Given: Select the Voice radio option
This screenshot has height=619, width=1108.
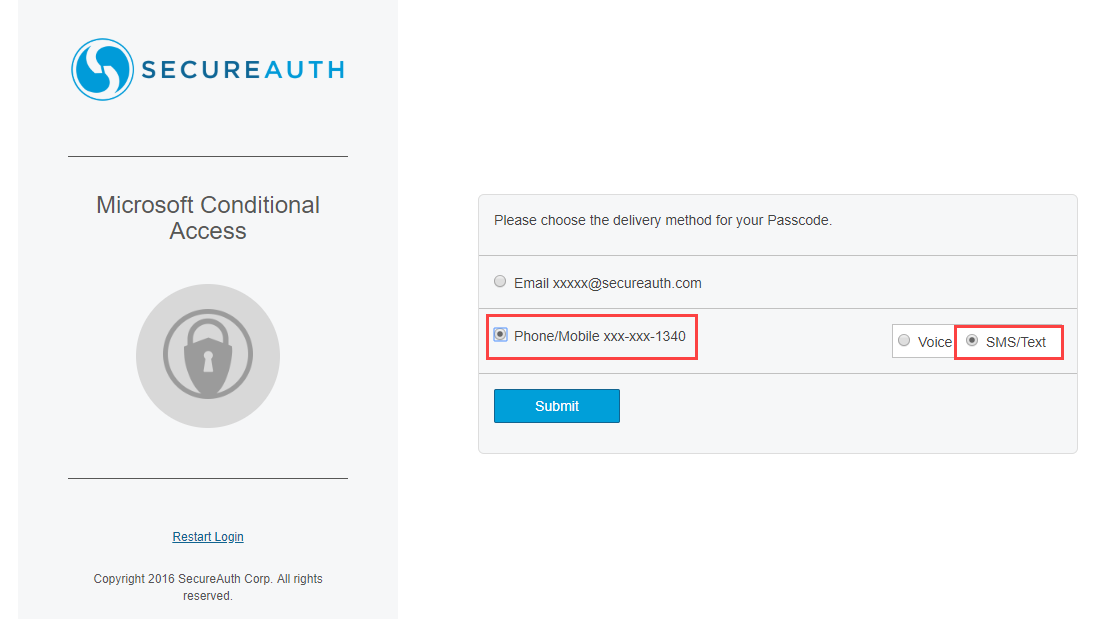Looking at the screenshot, I should click(x=904, y=341).
